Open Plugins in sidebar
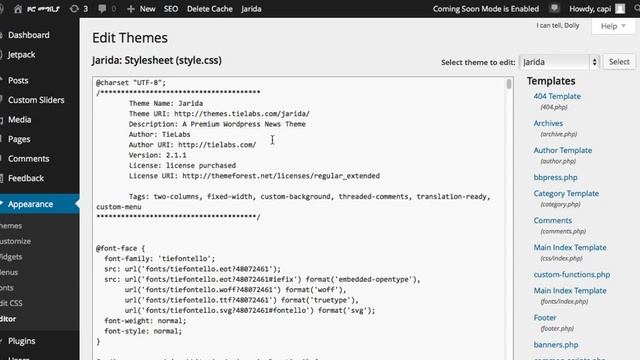This screenshot has width=640, height=360. pos(22,341)
